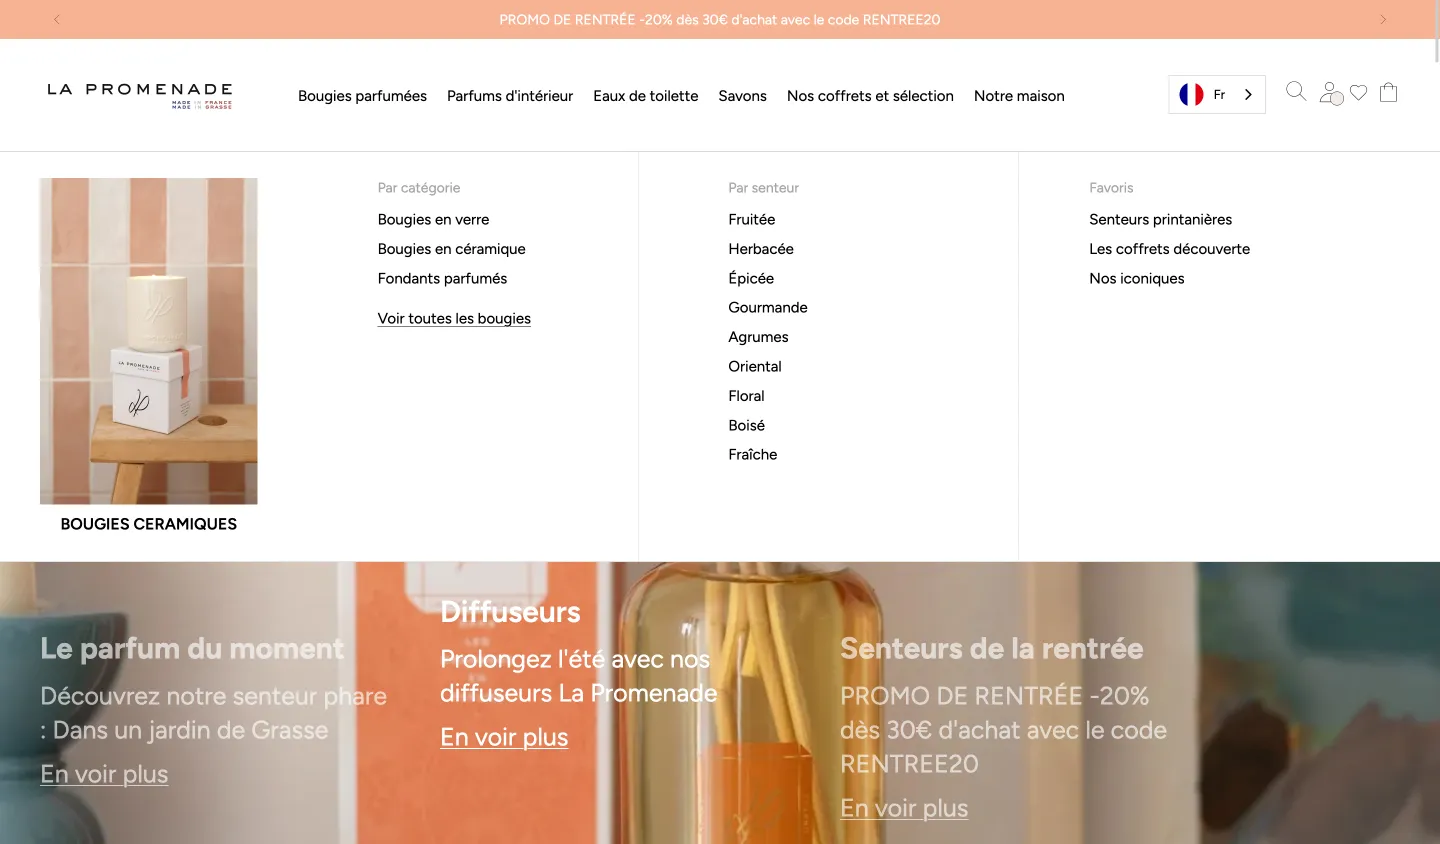Open the Eaux de toilette menu
The image size is (1440, 844).
click(646, 96)
